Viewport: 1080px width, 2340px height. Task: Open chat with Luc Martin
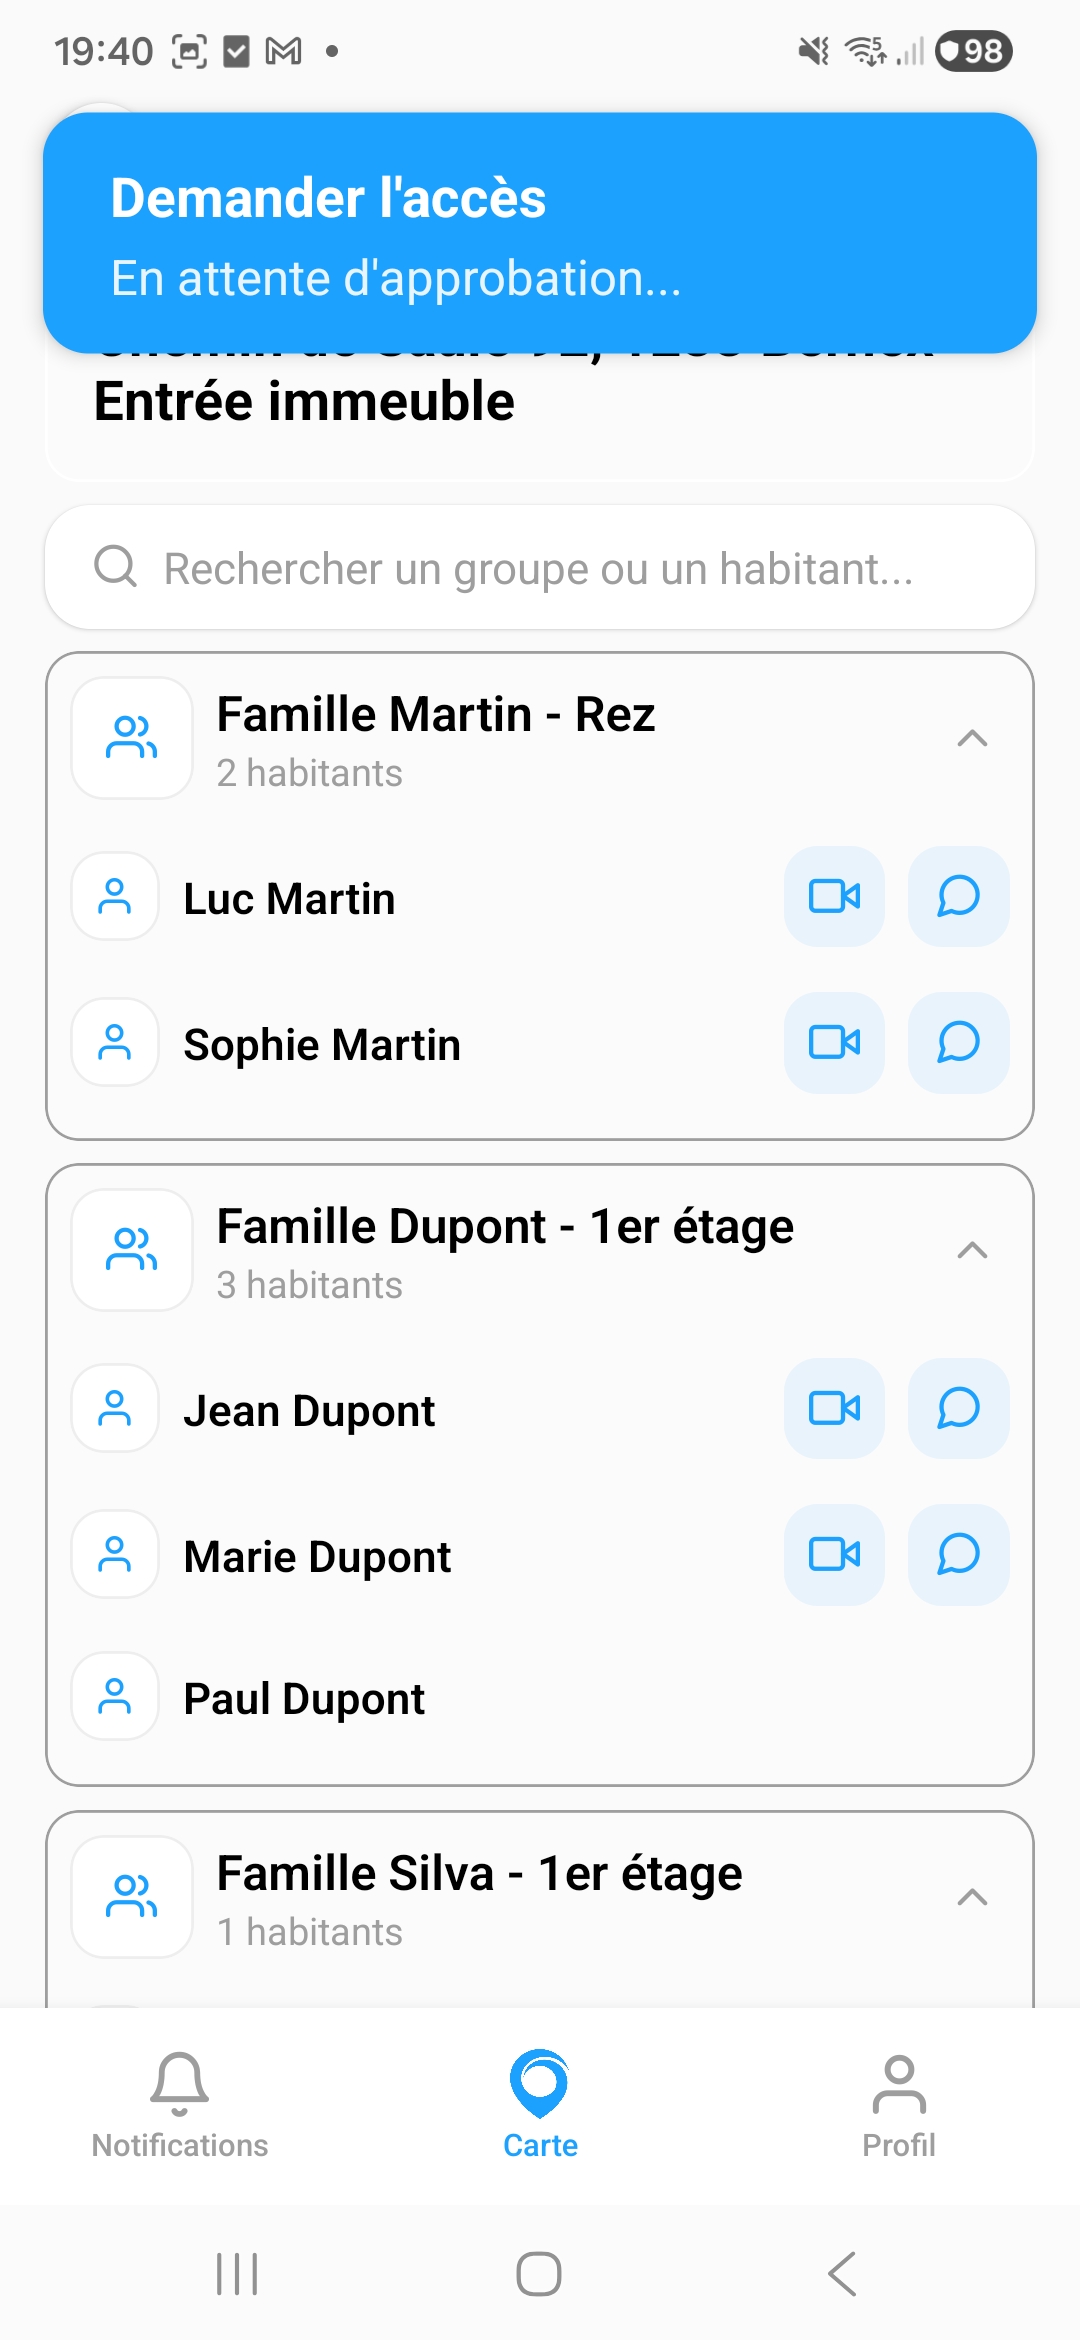pos(958,896)
